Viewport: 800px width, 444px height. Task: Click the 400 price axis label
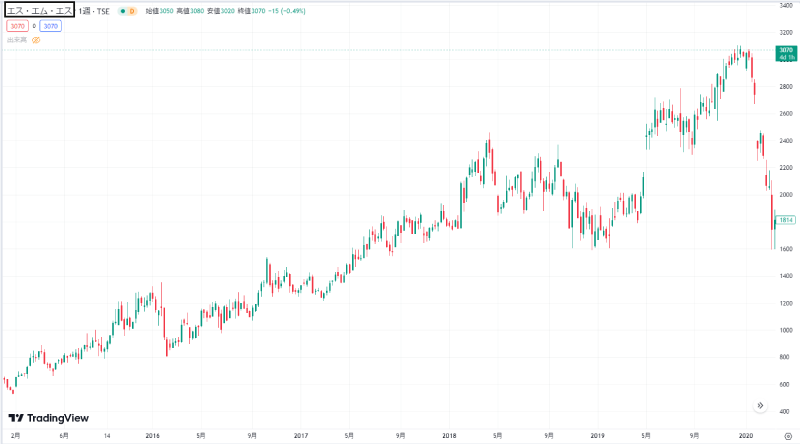point(785,411)
